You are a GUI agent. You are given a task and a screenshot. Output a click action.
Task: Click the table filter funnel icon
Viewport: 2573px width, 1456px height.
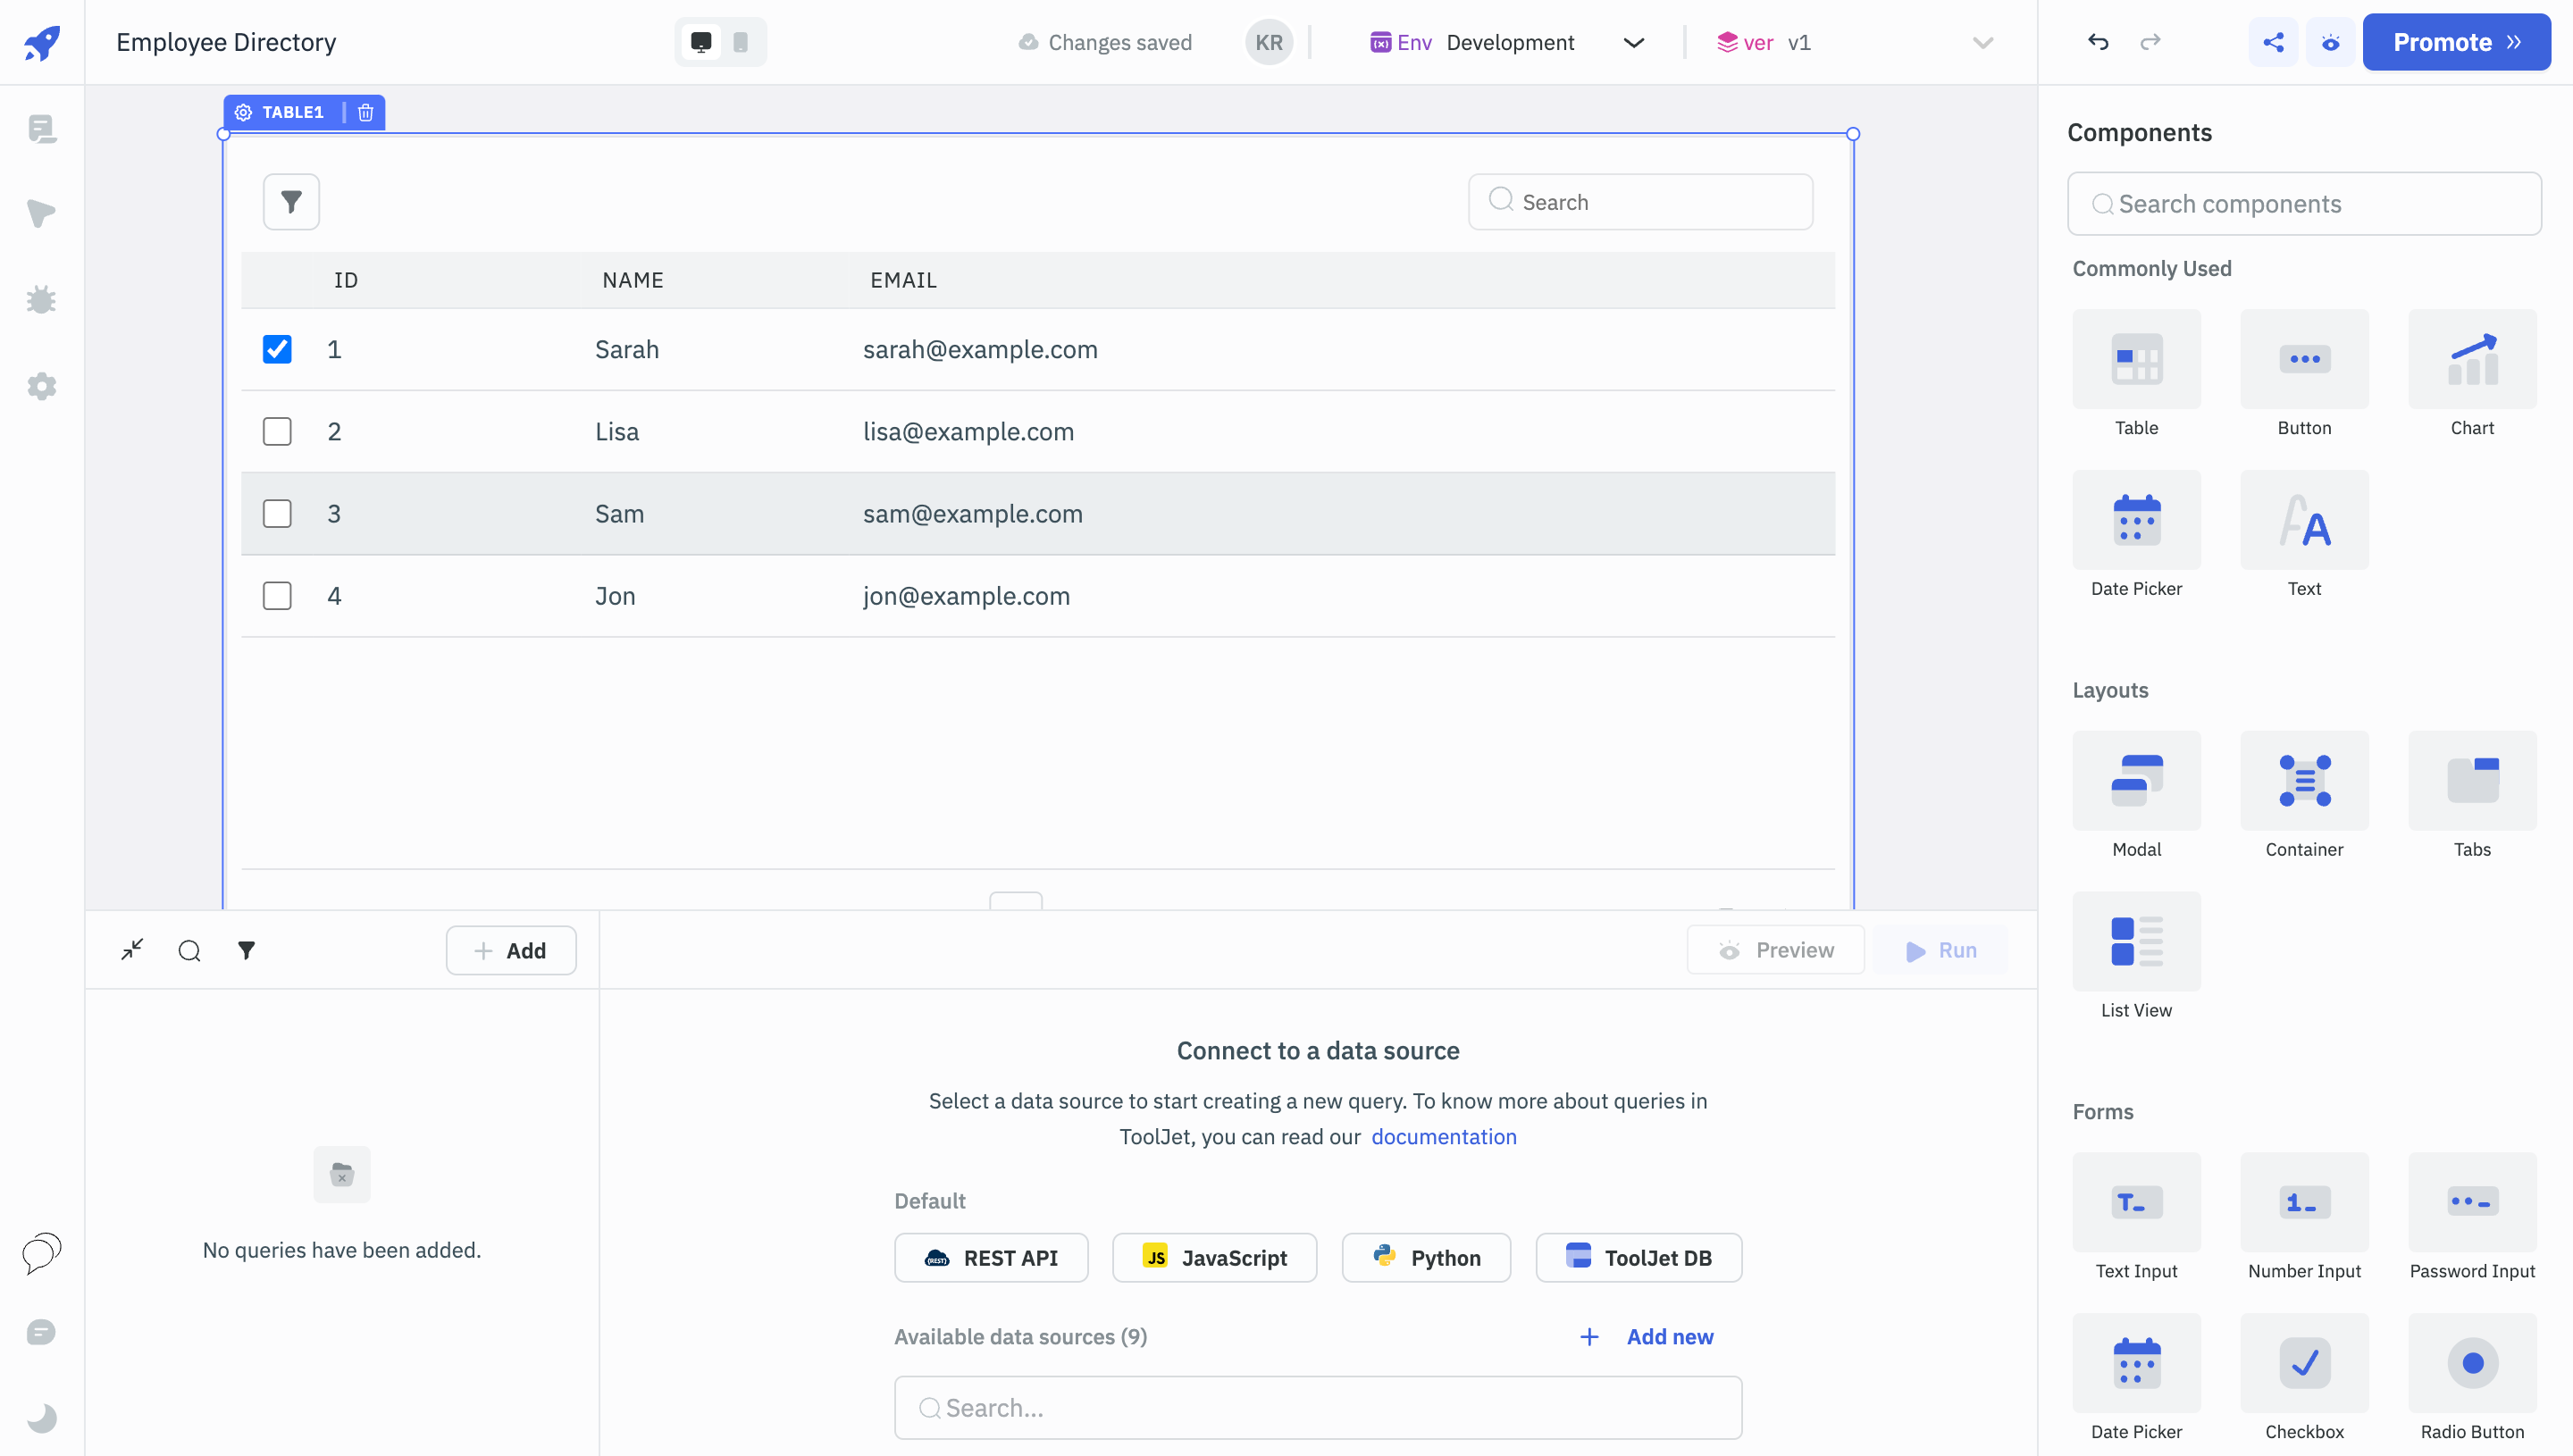click(x=291, y=202)
